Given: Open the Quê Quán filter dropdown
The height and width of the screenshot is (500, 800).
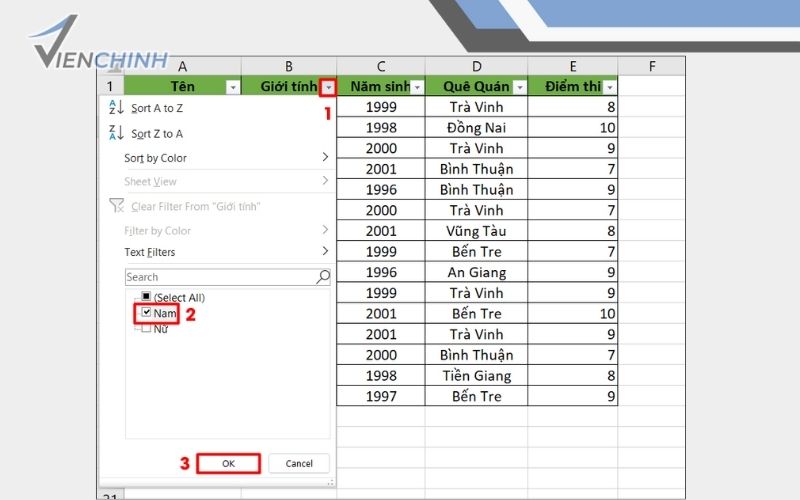Looking at the screenshot, I should [x=519, y=88].
